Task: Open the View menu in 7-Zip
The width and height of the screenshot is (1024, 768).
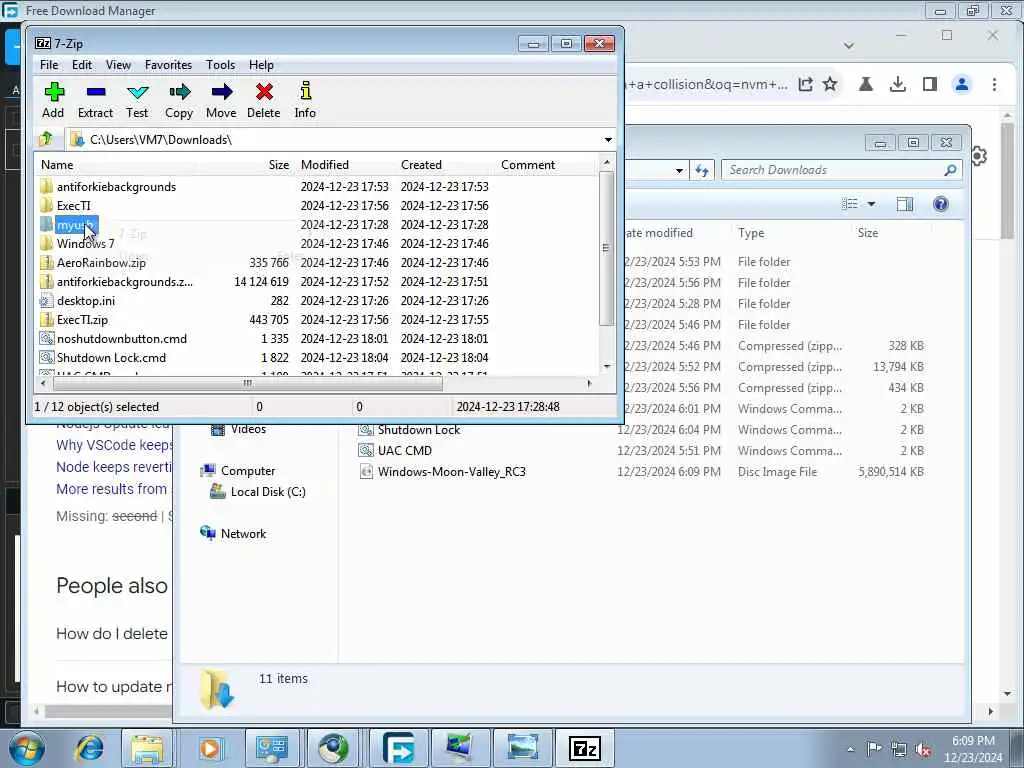Action: tap(118, 65)
